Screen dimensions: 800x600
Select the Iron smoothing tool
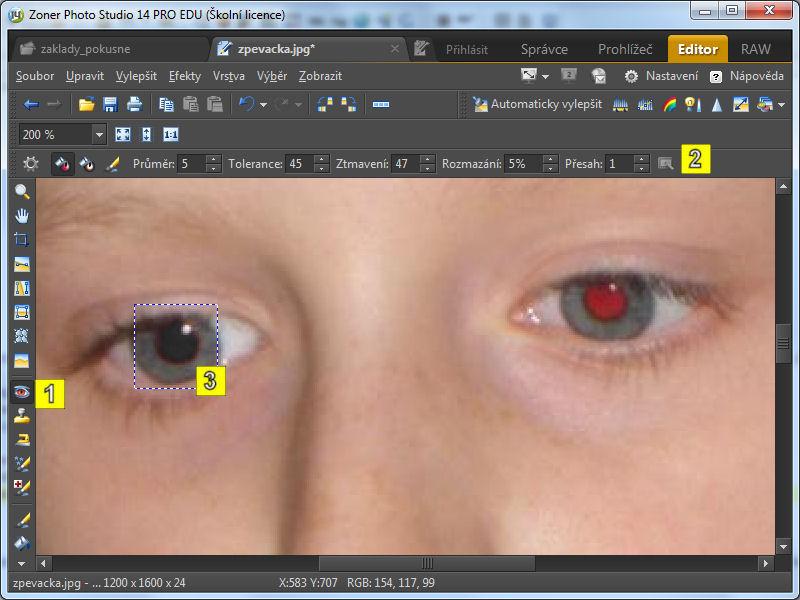22,439
